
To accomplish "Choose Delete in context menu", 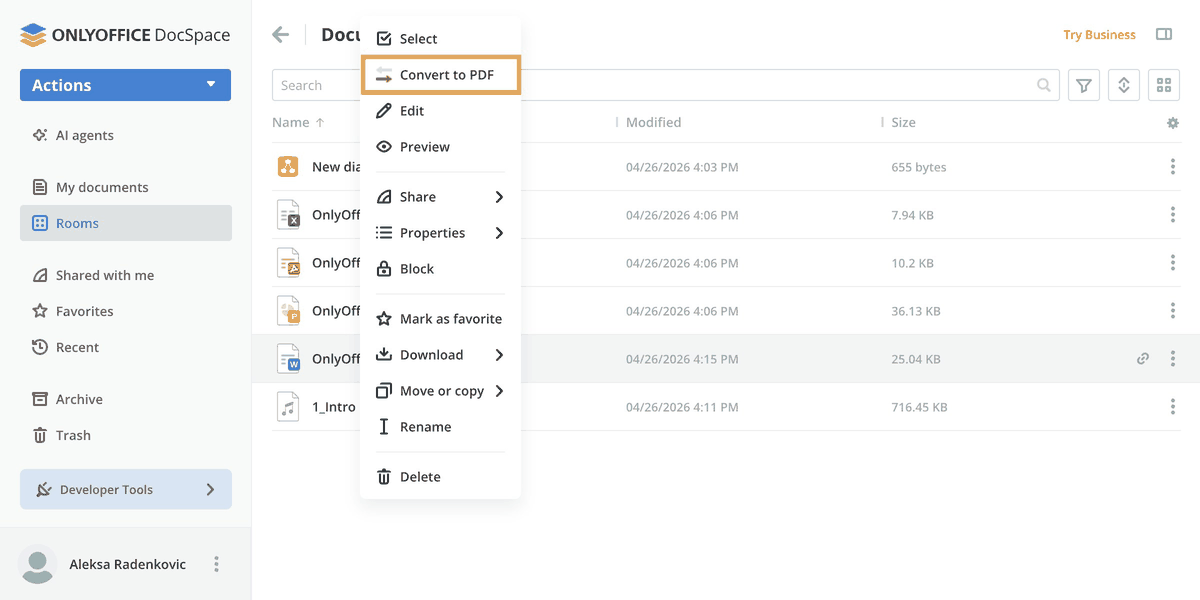I will (x=440, y=477).
